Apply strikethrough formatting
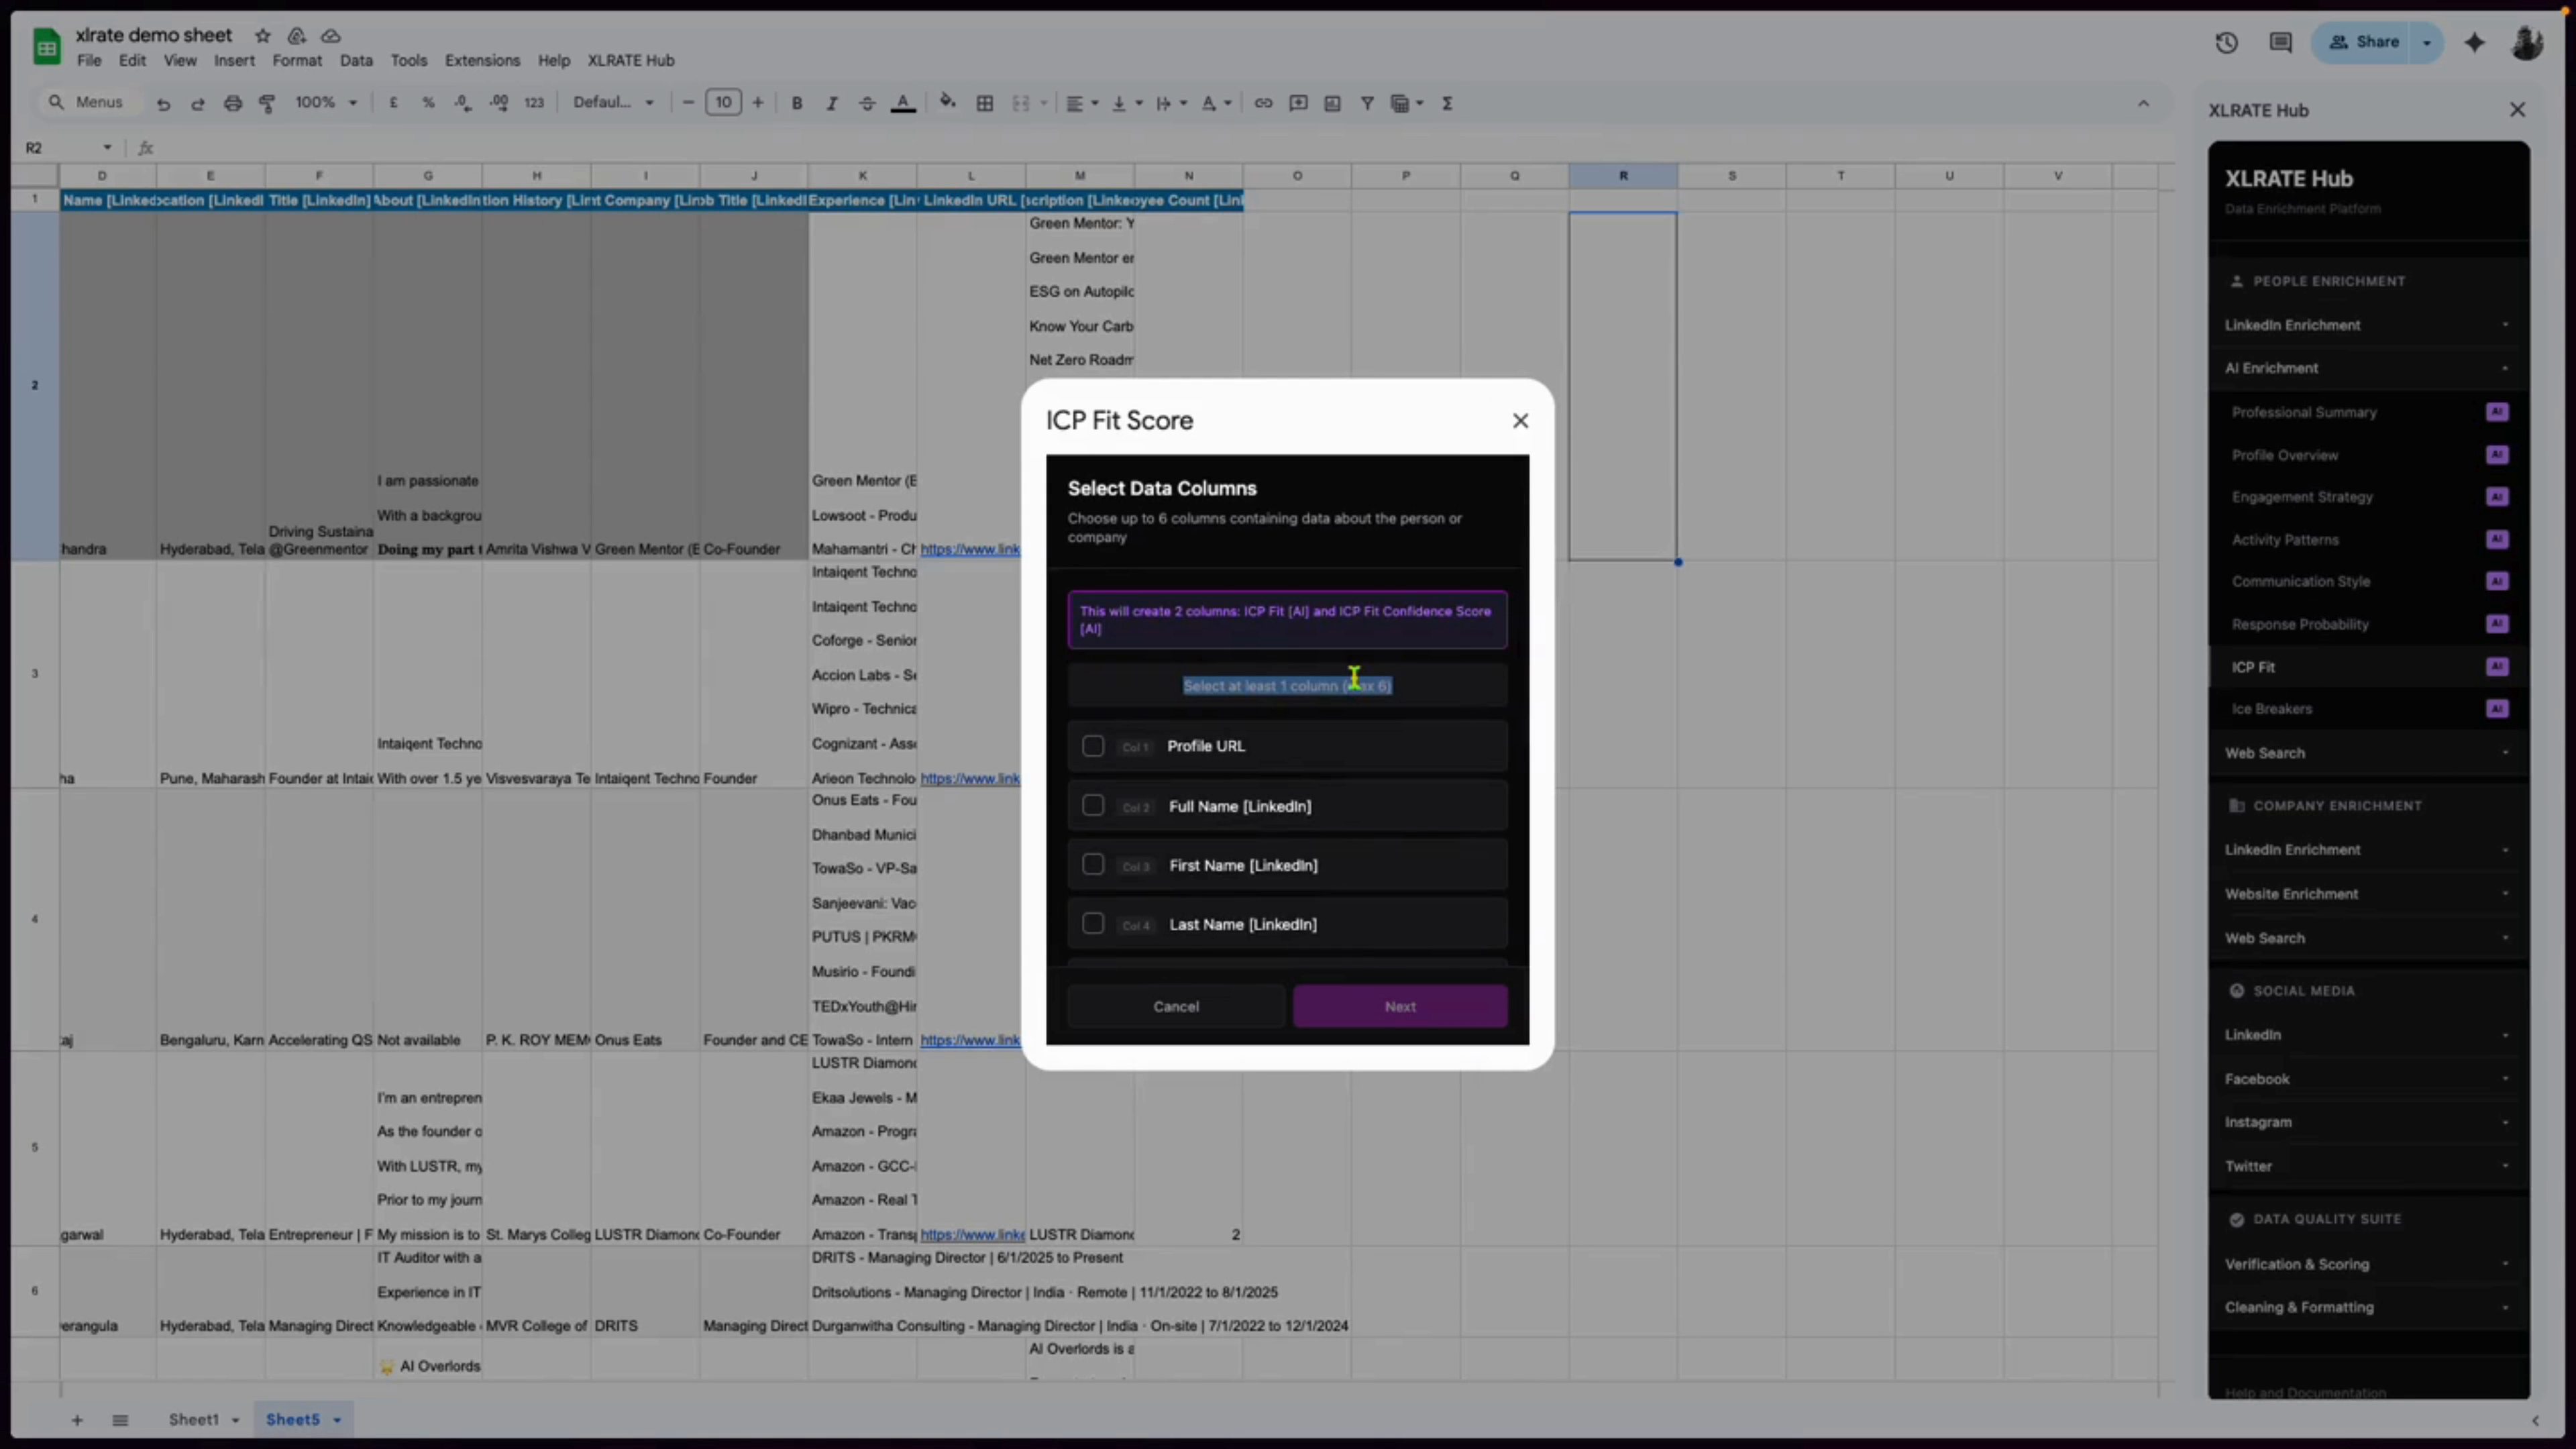 click(866, 102)
